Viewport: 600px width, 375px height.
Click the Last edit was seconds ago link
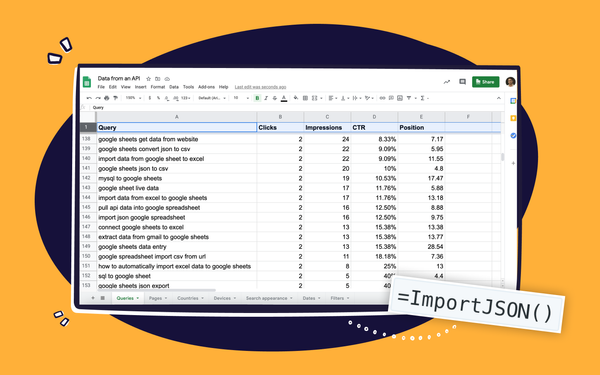(x=260, y=87)
